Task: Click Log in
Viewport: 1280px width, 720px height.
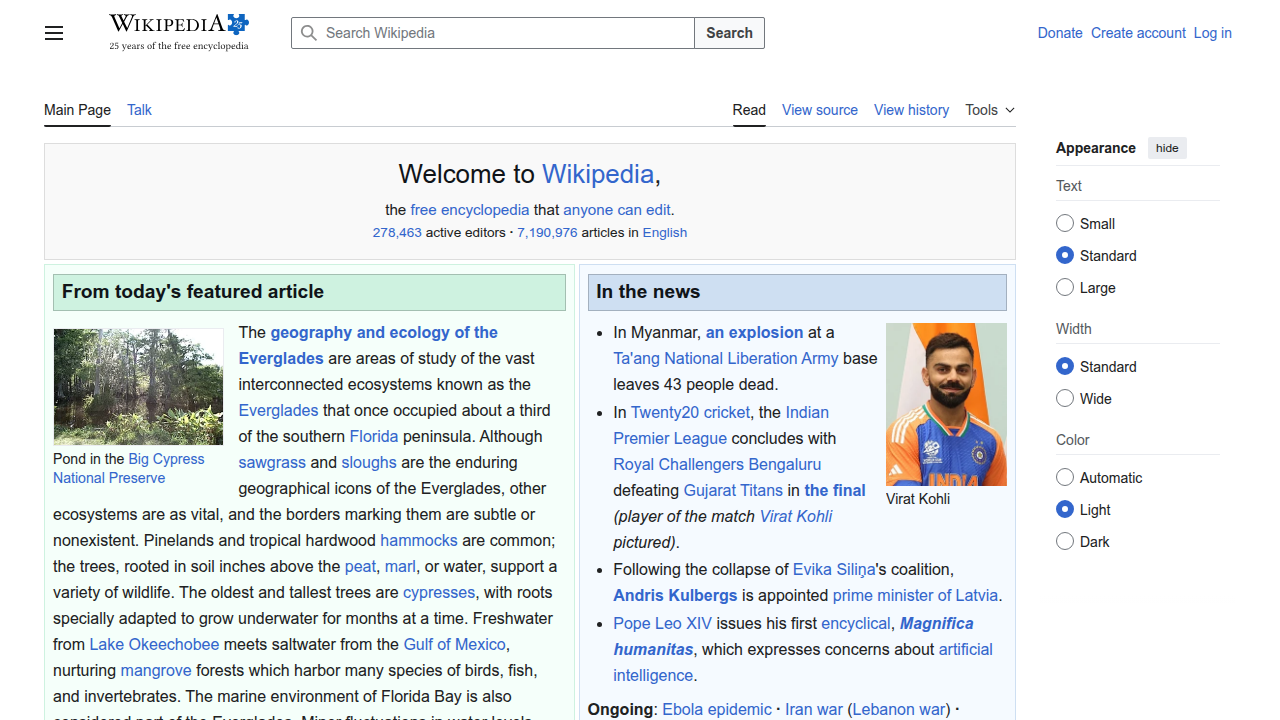Action: (x=1212, y=33)
